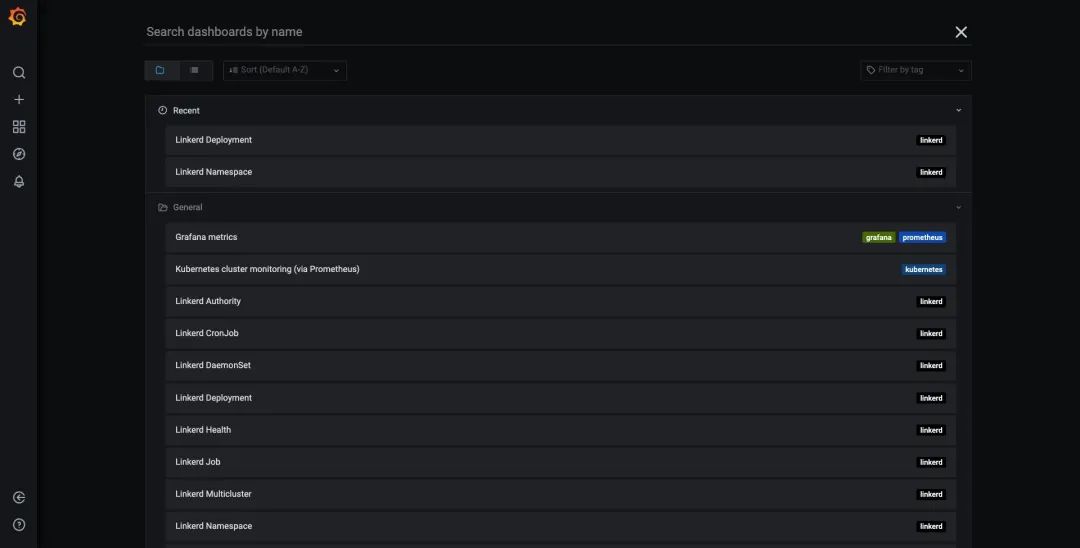This screenshot has height=548, width=1080.
Task: Collapse the General folder chevron
Action: tap(958, 207)
